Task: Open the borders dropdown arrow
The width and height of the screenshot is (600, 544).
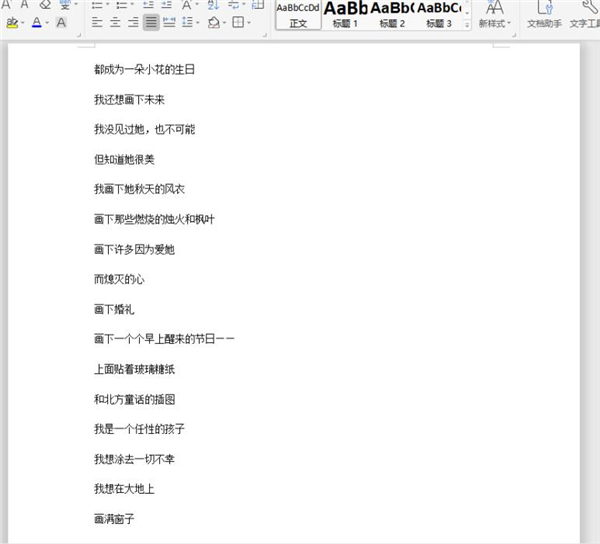Action: coord(249,22)
